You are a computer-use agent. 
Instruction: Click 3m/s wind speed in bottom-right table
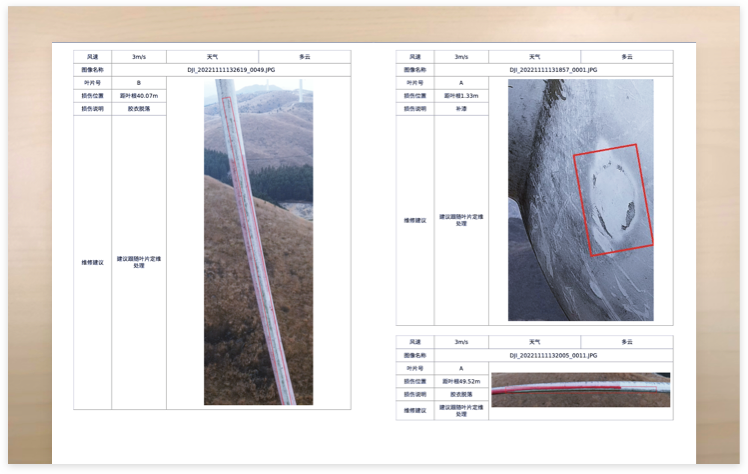click(461, 342)
